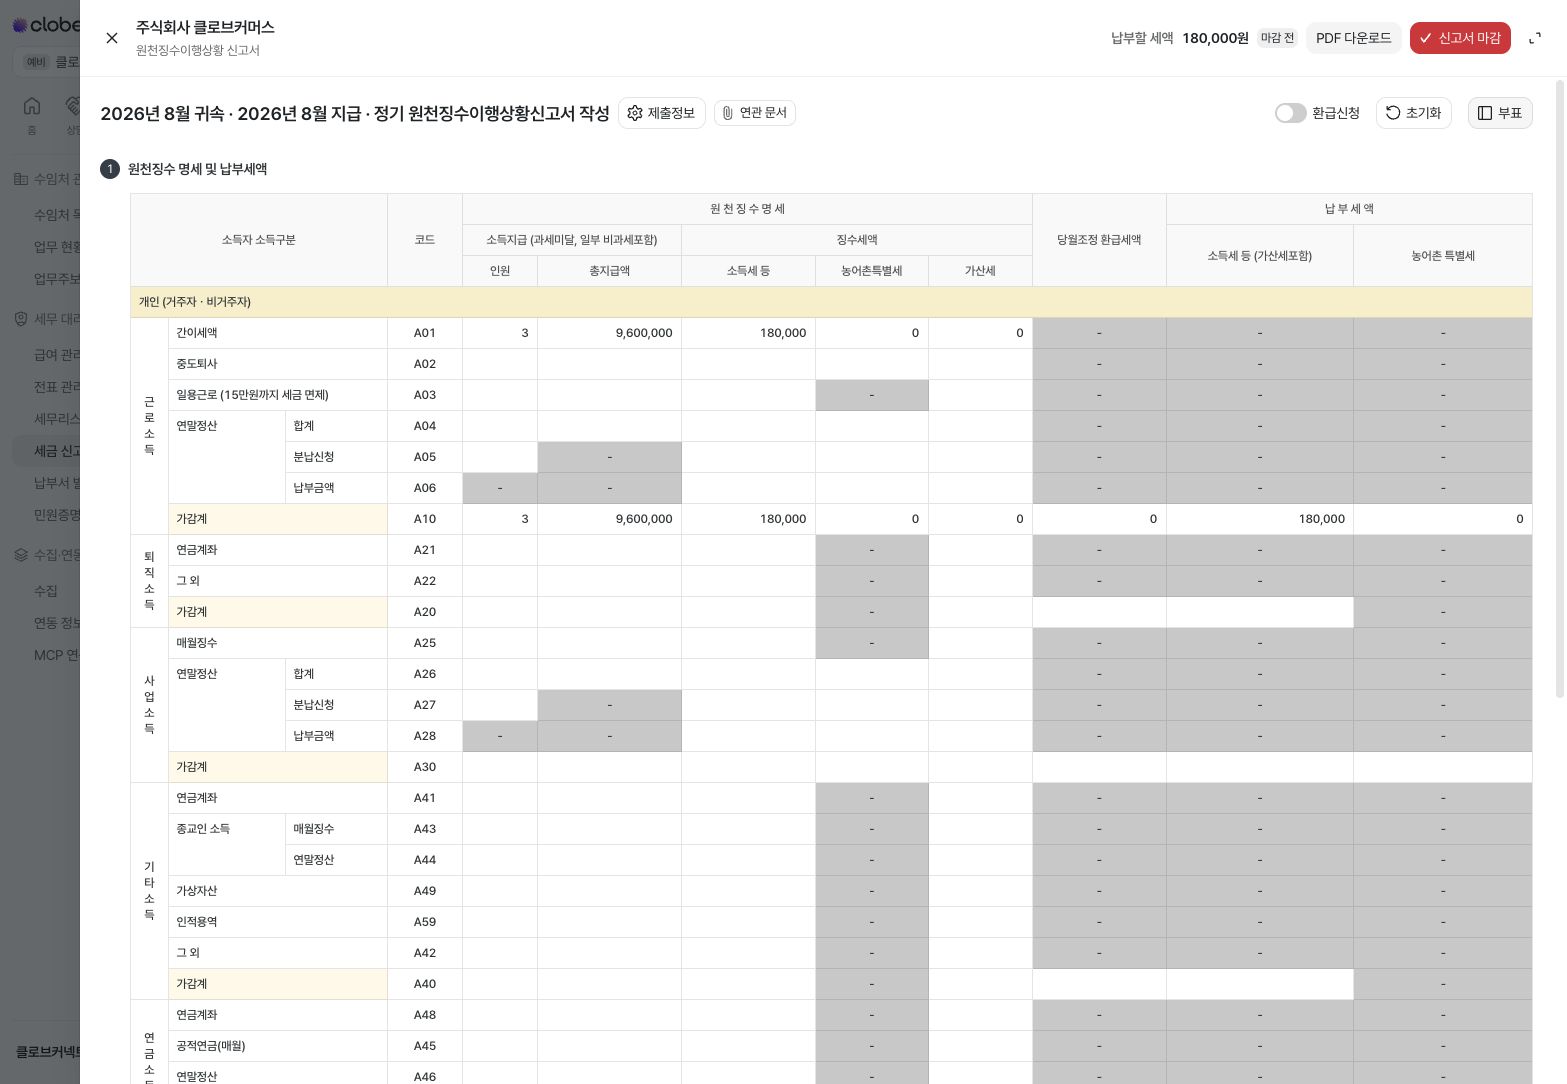The height and width of the screenshot is (1084, 1567).
Task: Click the 중도퇴사 row label
Action: pos(197,364)
